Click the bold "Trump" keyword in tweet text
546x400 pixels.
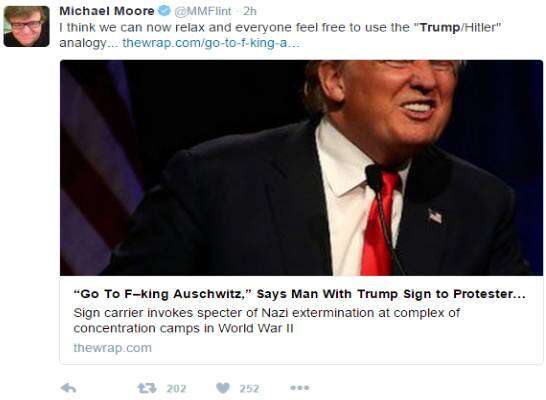click(440, 27)
